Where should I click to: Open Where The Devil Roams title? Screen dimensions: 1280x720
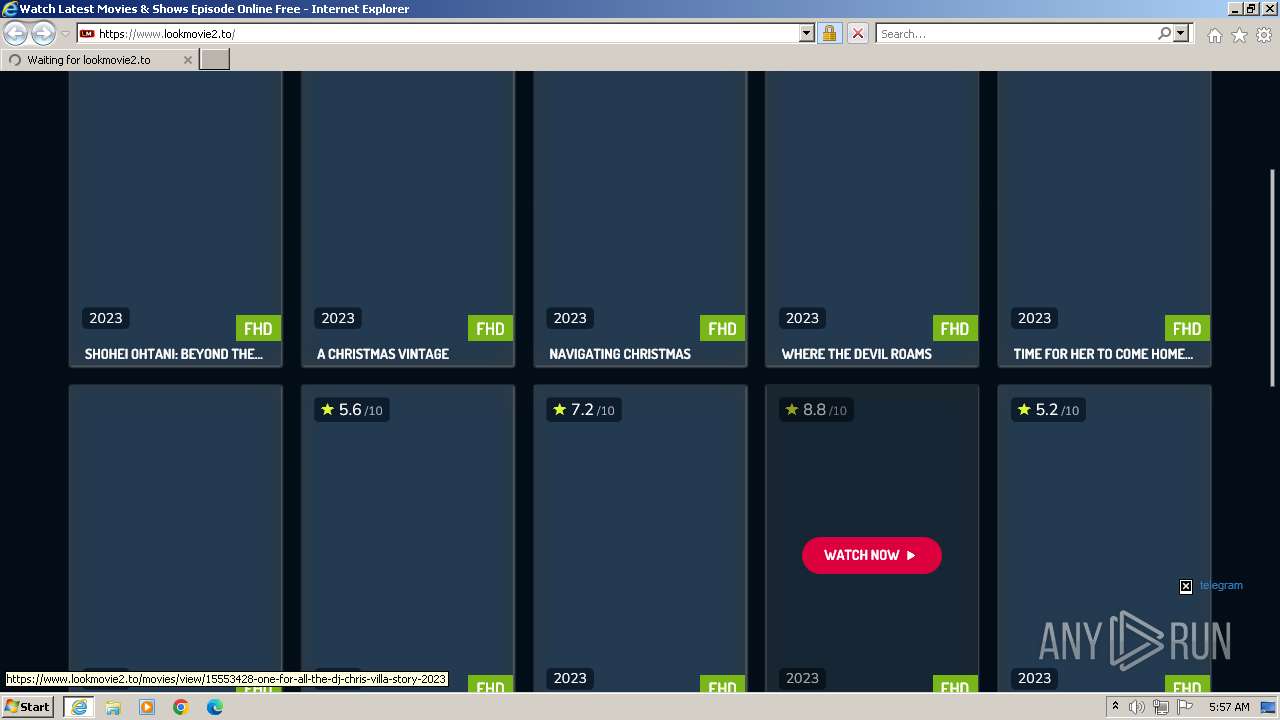pyautogui.click(x=857, y=354)
